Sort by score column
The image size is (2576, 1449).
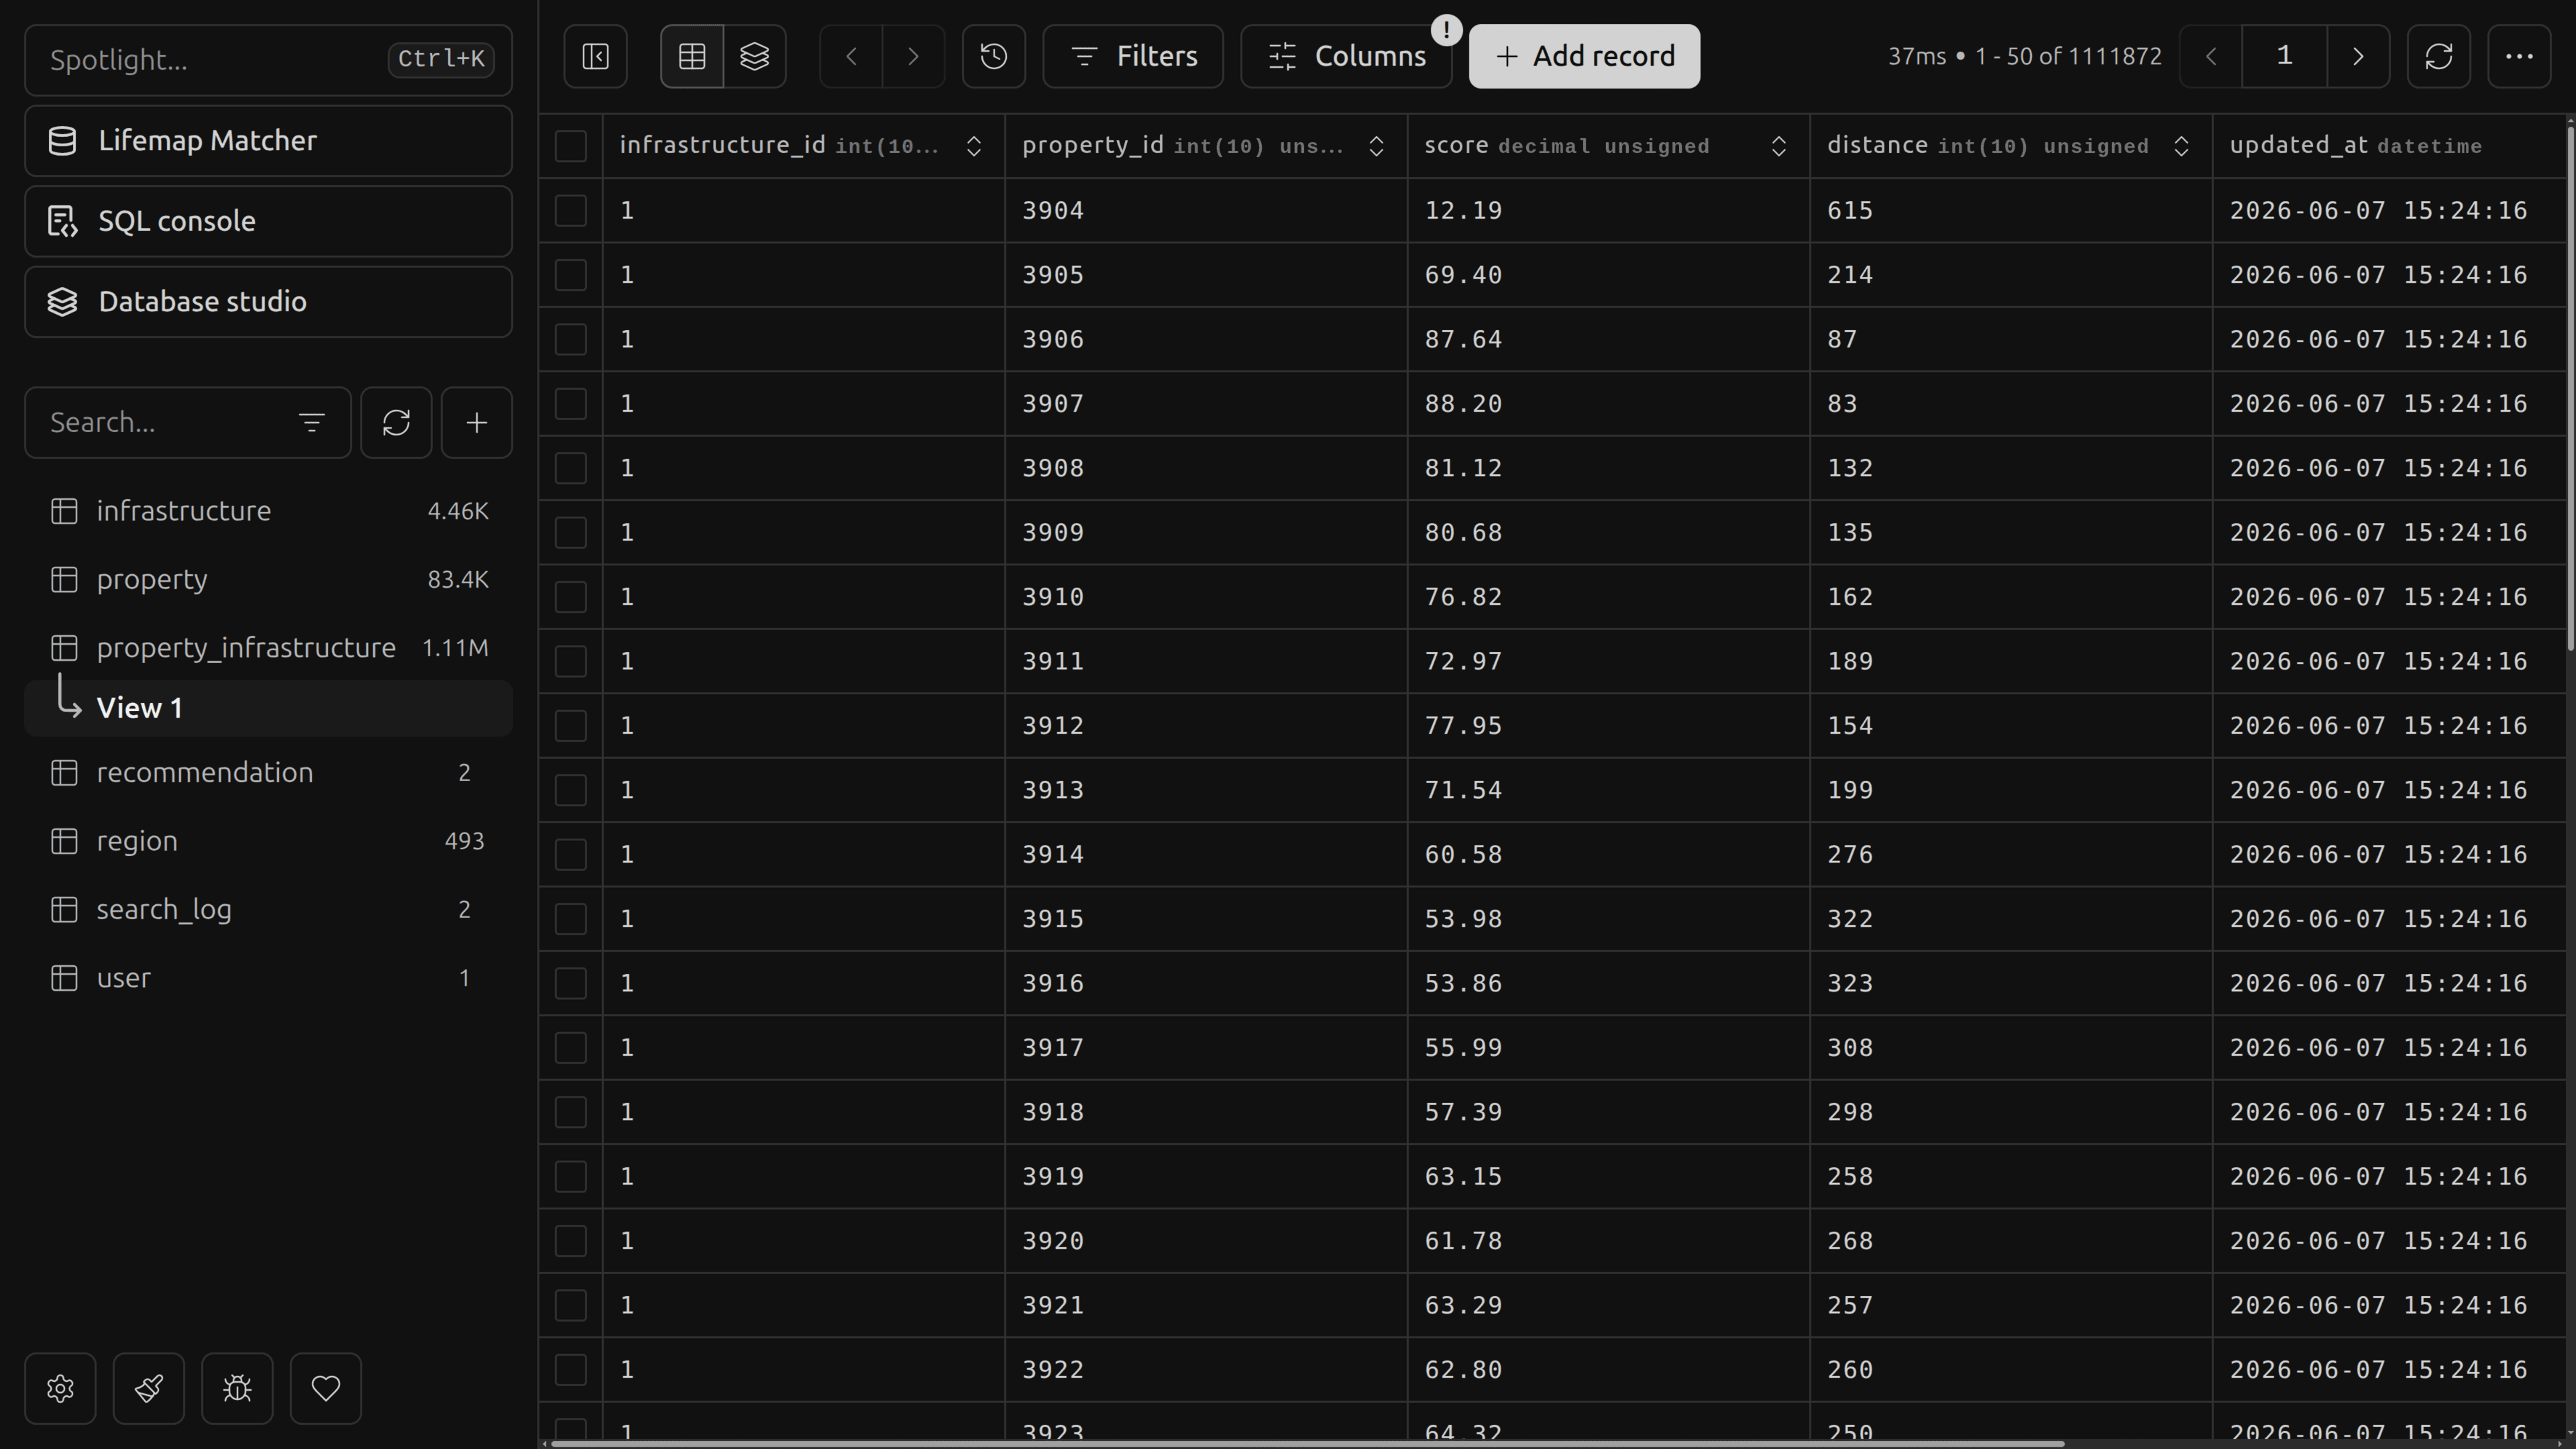tap(1779, 146)
